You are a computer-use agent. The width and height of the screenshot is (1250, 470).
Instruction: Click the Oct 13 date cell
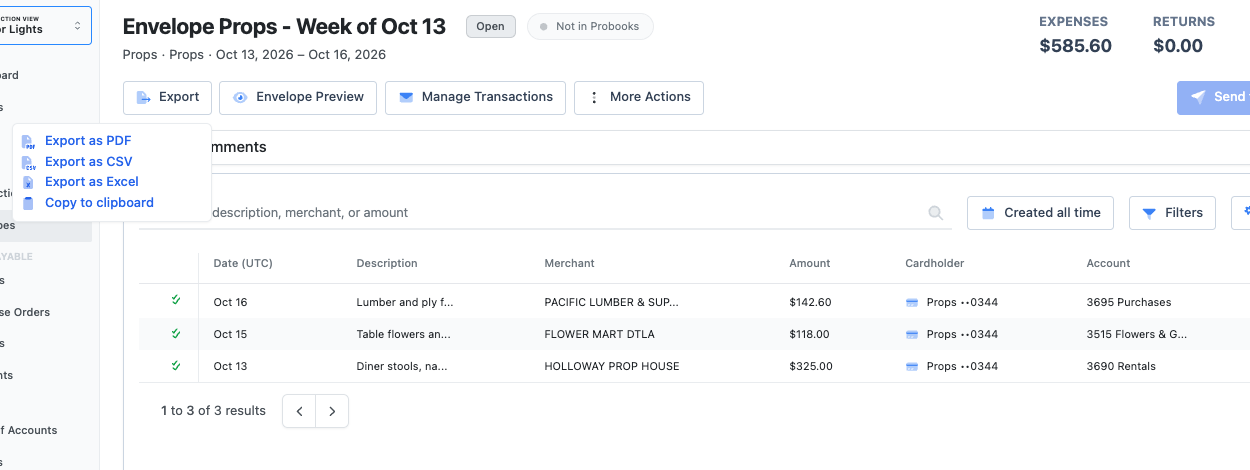230,366
